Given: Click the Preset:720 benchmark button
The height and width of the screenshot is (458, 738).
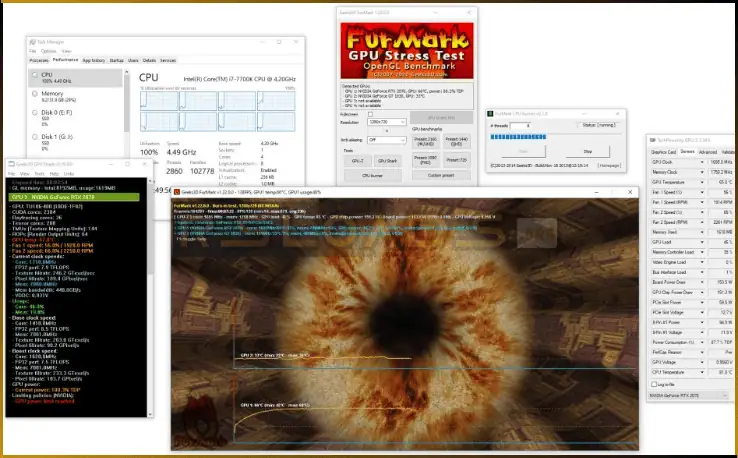Looking at the screenshot, I should 457,160.
